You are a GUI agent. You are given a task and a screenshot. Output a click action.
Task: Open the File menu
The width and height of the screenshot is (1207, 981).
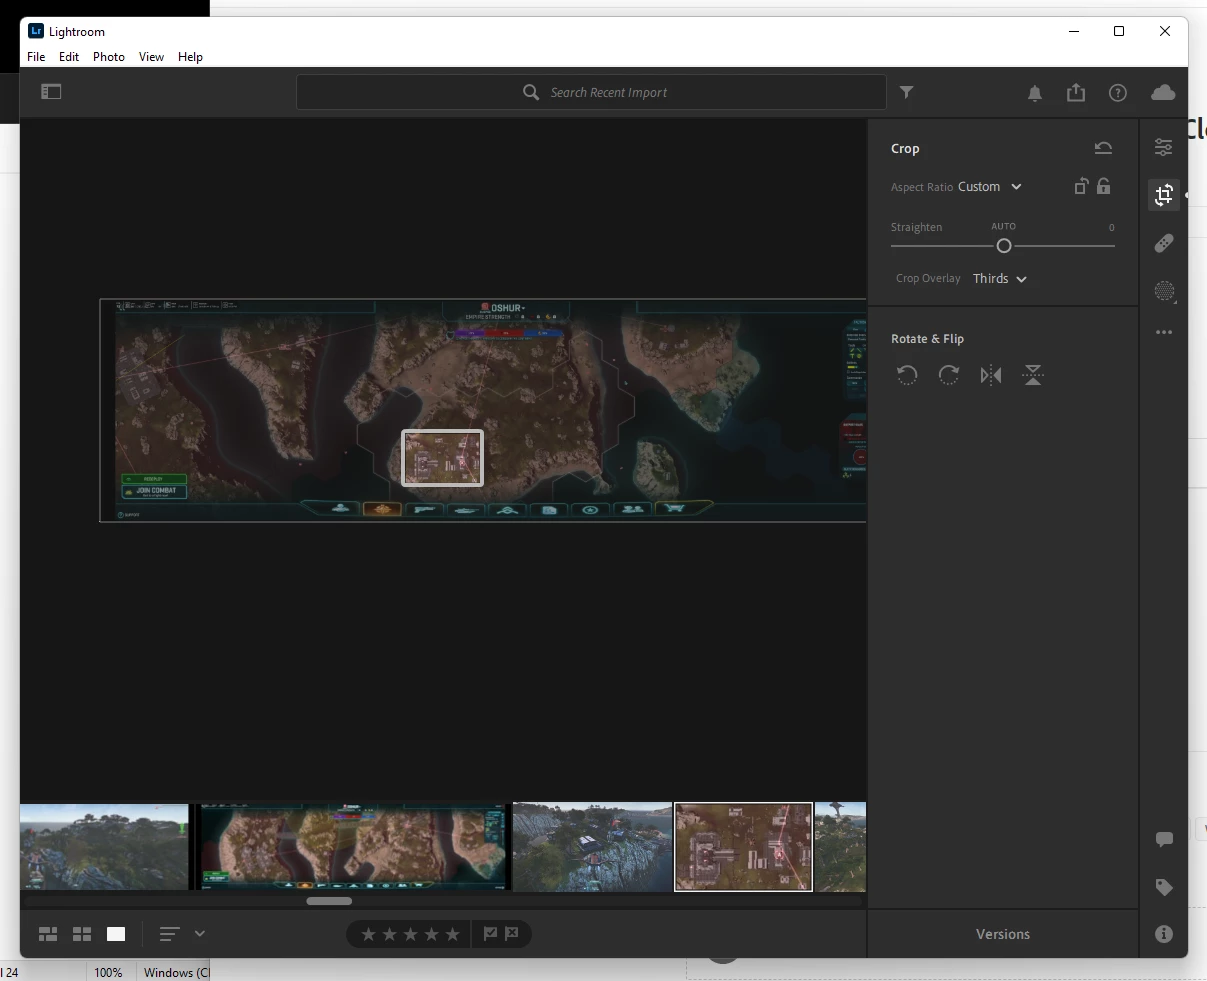[36, 57]
